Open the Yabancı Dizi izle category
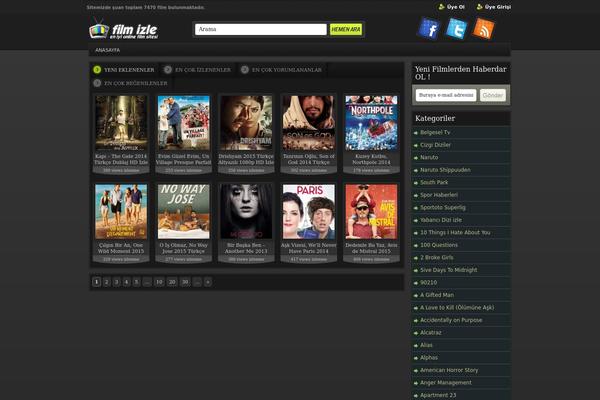The image size is (600, 400). tap(441, 220)
